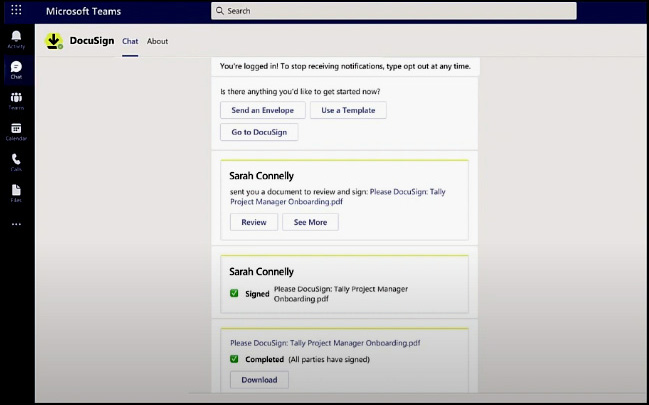Screen dimensions: 649x405
Task: Click "(All parties have signed)" text
Action: click(x=329, y=359)
